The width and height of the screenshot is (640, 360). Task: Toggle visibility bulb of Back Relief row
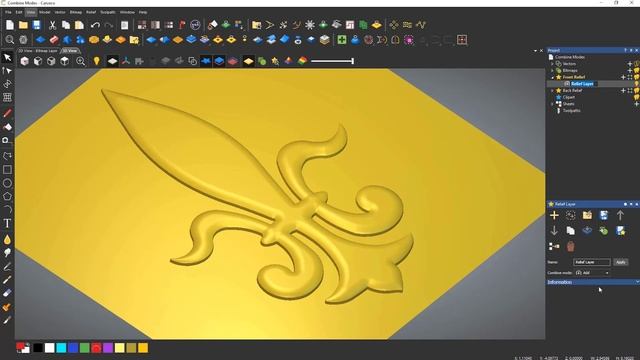(637, 91)
